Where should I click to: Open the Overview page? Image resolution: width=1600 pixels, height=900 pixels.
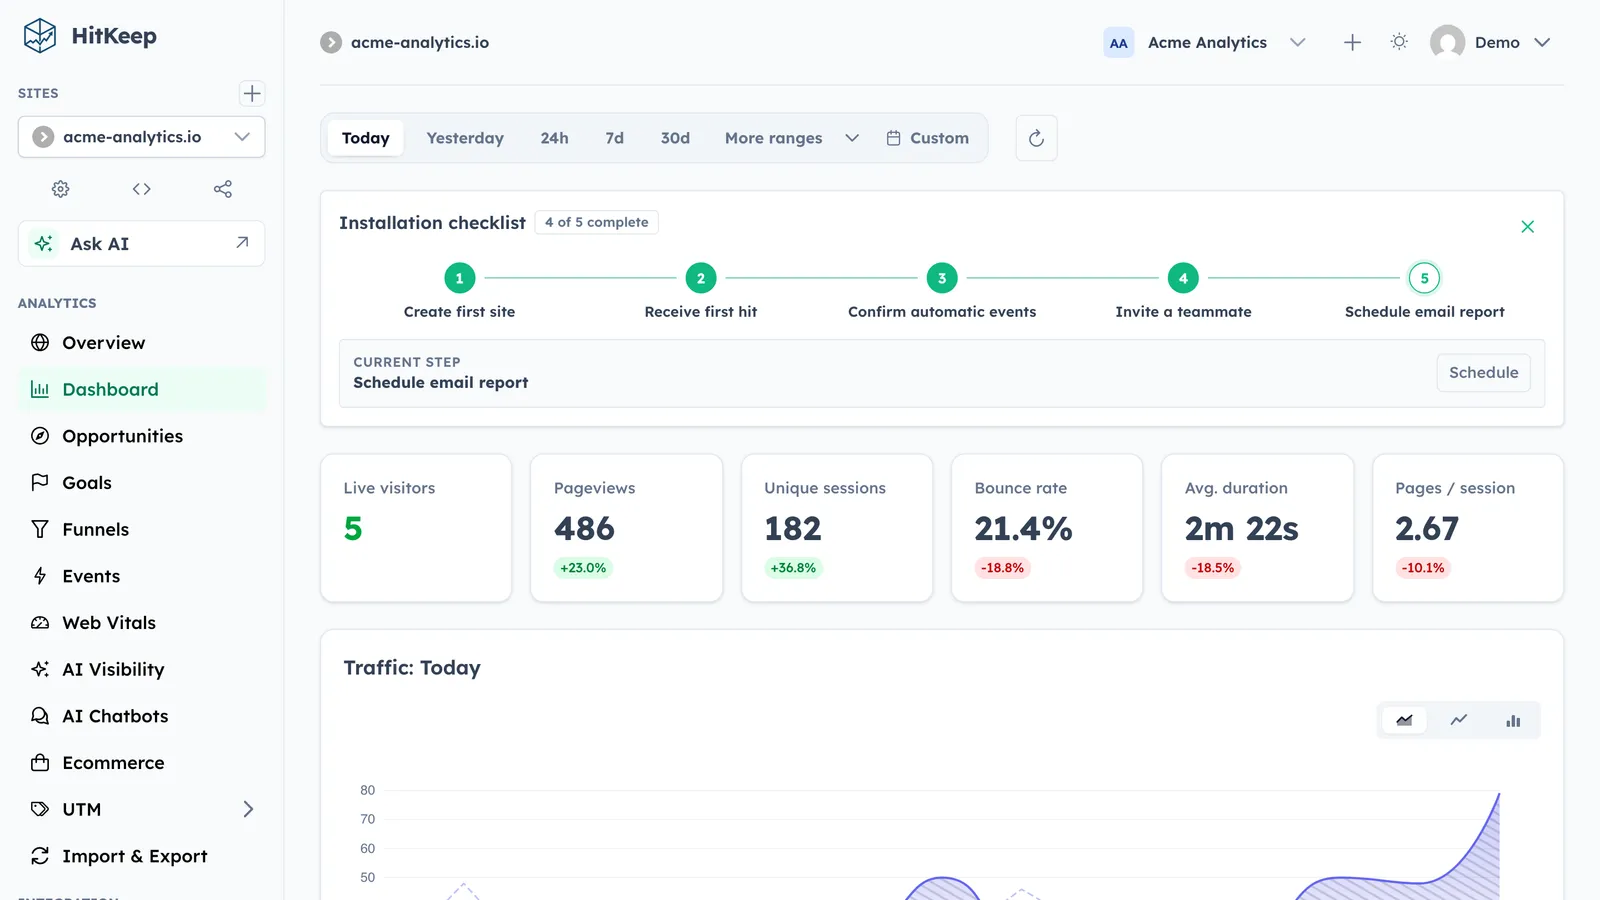pos(142,343)
